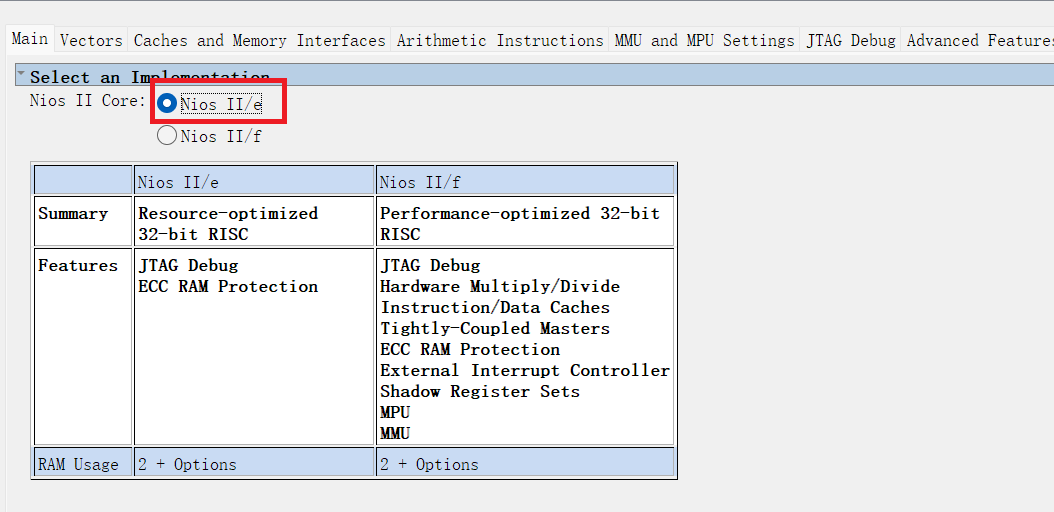Open the JTAG Debug tab
The image size is (1054, 512).
(851, 41)
